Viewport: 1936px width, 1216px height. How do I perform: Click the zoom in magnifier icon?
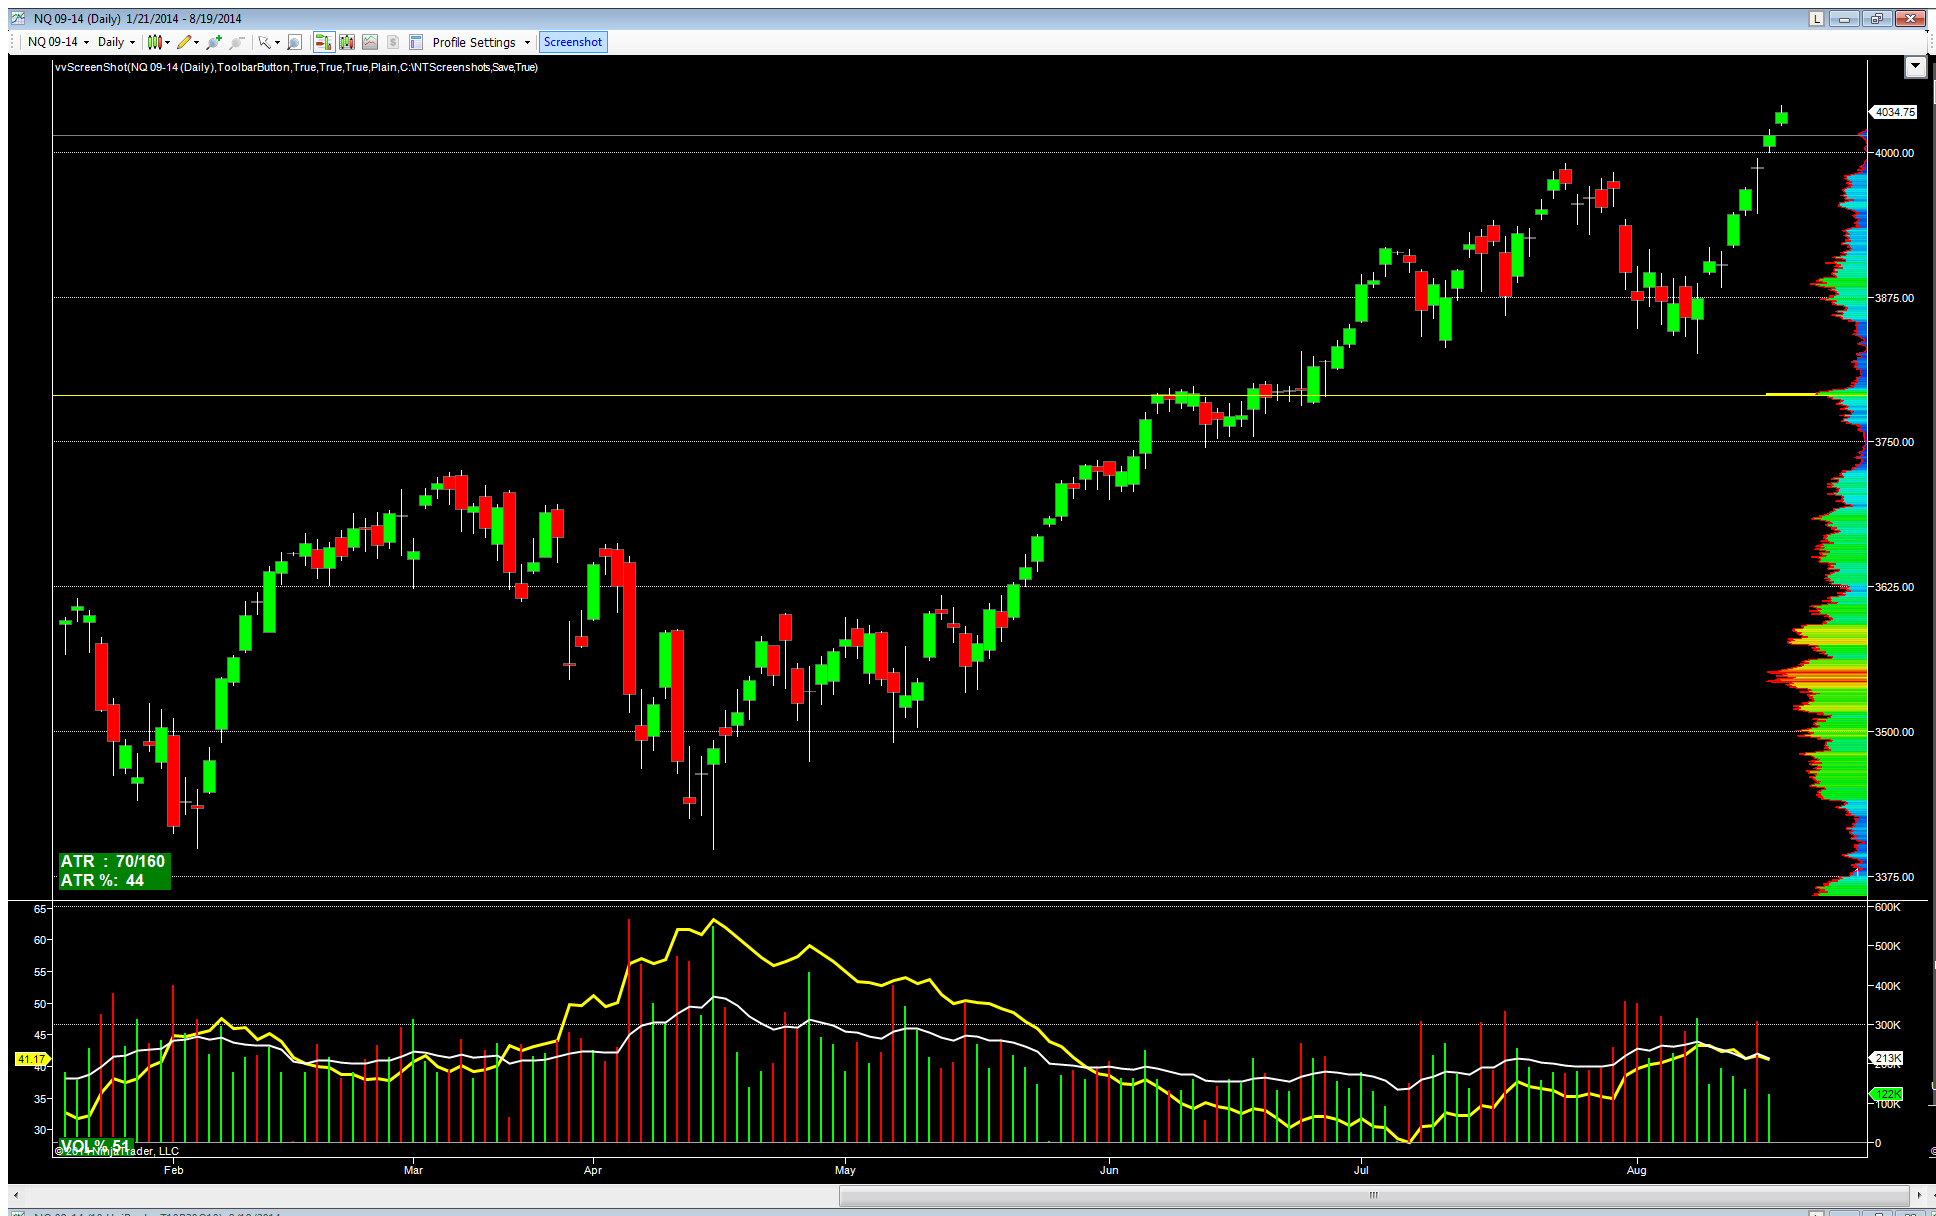coord(214,42)
